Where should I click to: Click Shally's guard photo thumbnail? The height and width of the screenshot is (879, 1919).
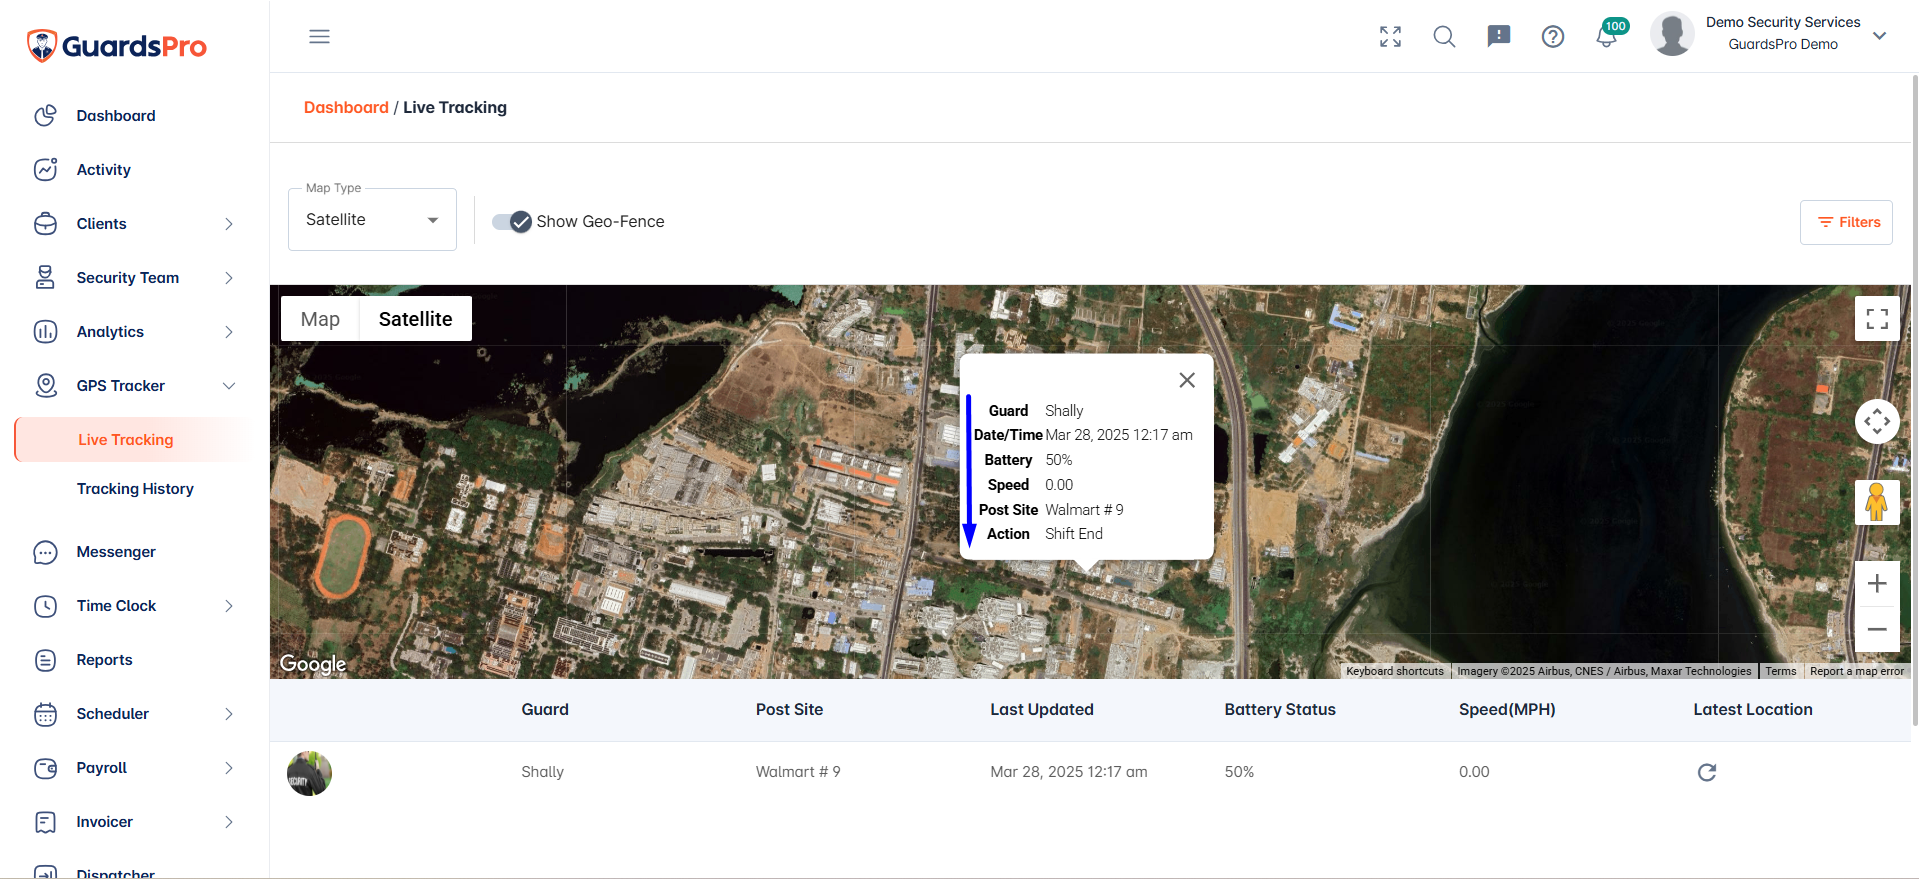coord(310,773)
